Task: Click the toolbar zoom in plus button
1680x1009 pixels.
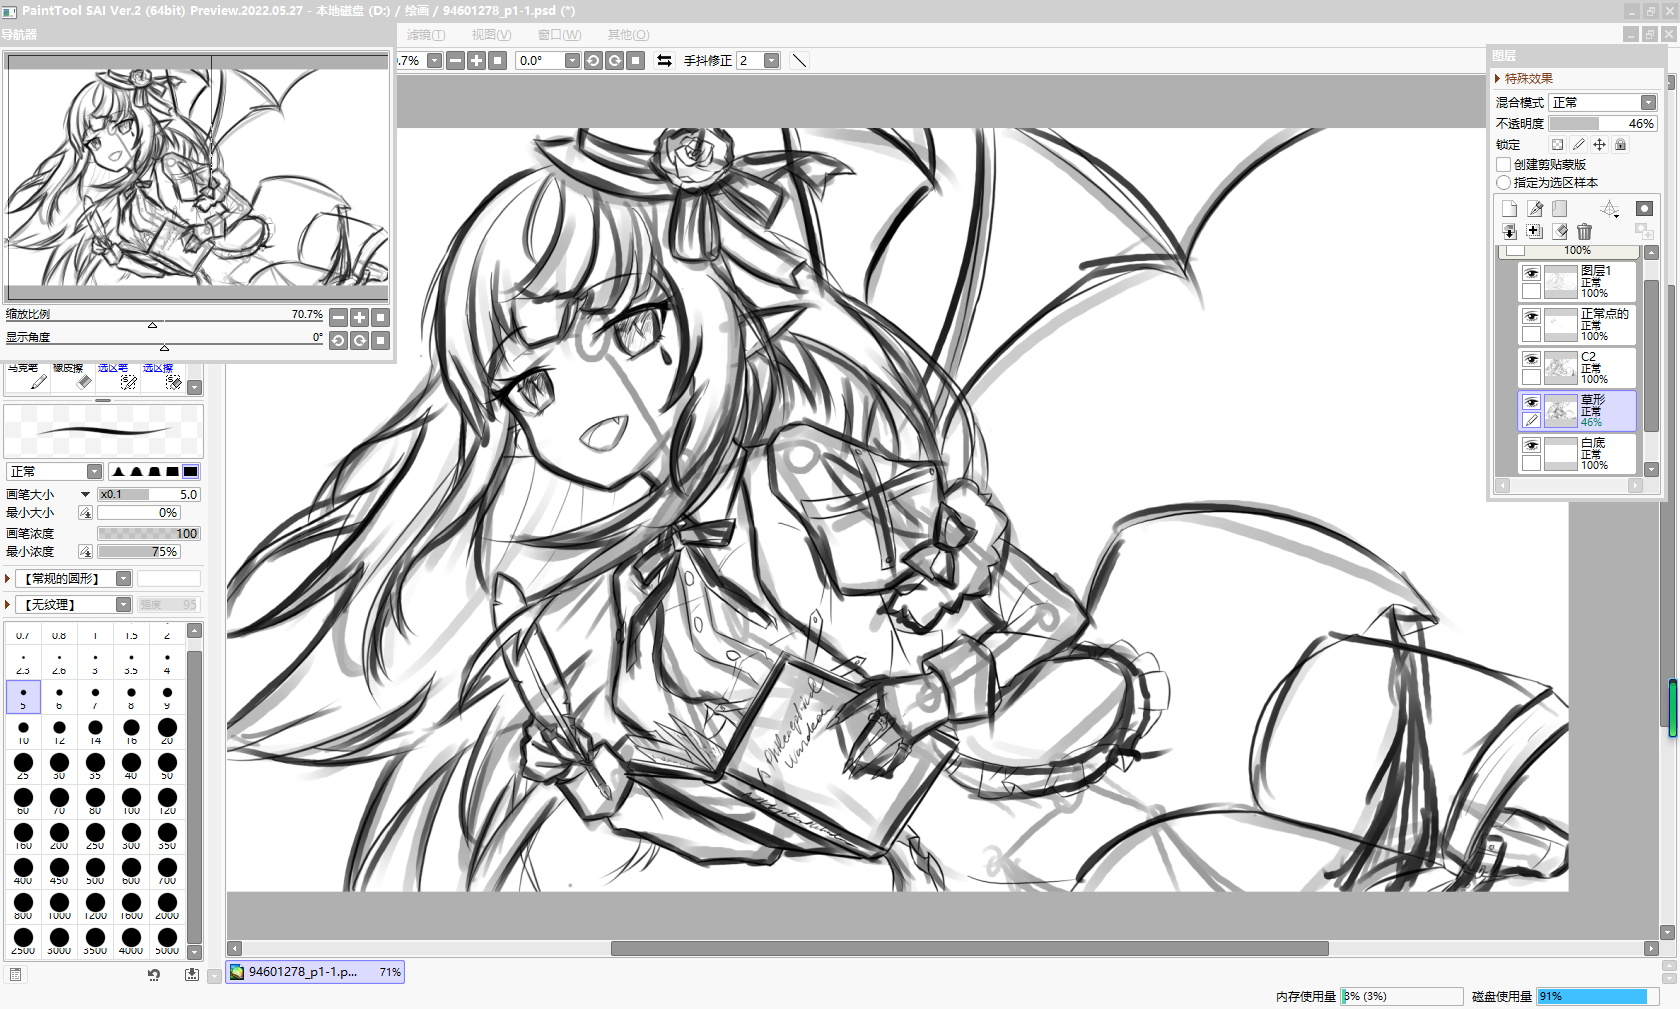Action: 477,61
